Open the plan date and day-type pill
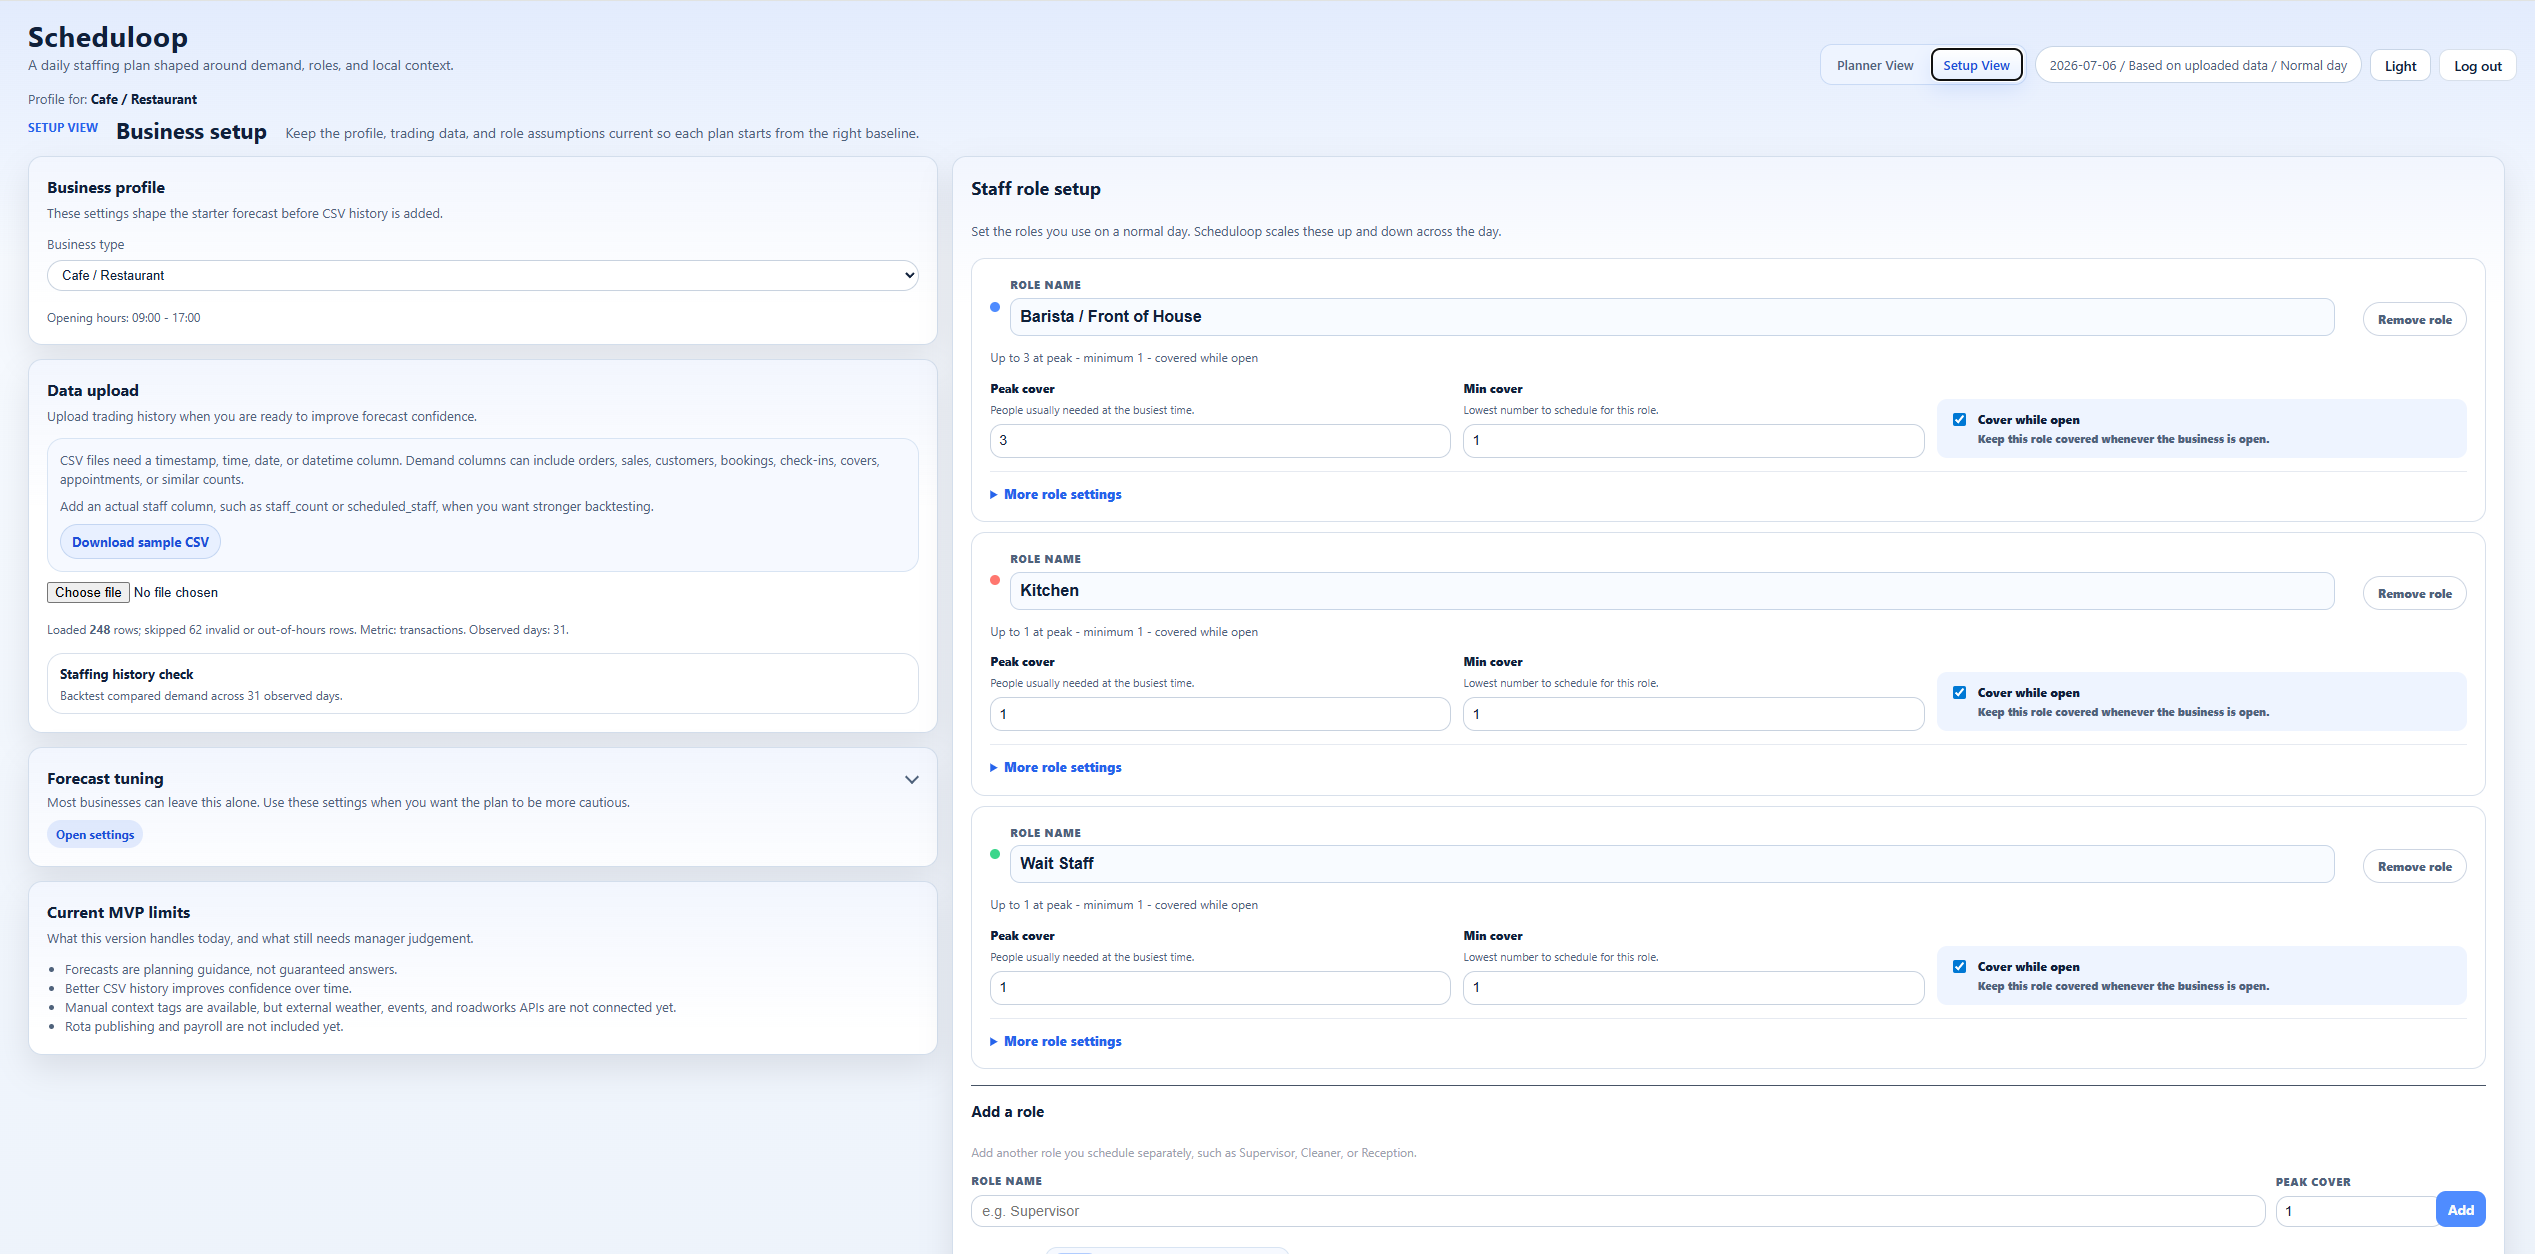The image size is (2535, 1254). (x=2198, y=66)
